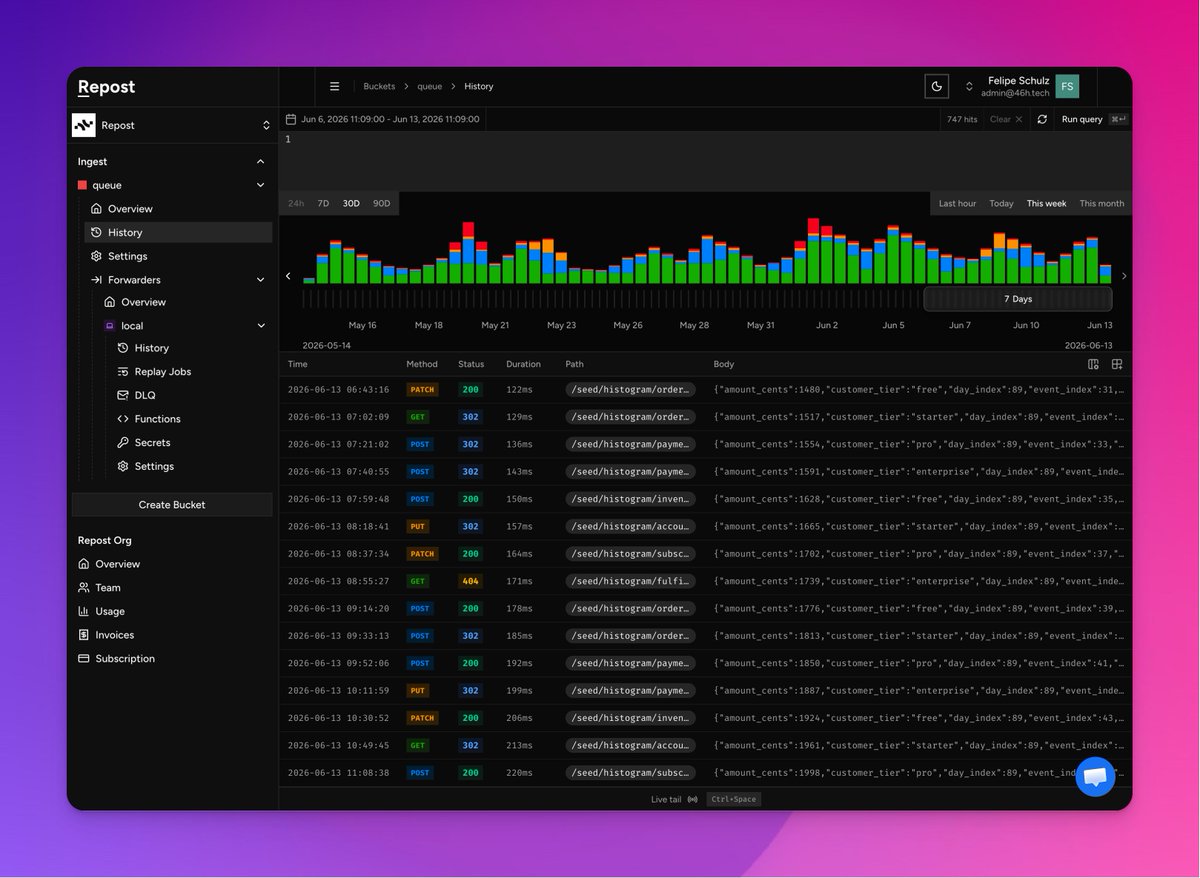Open Team in Repost Org section
The image size is (1200, 878).
[107, 588]
